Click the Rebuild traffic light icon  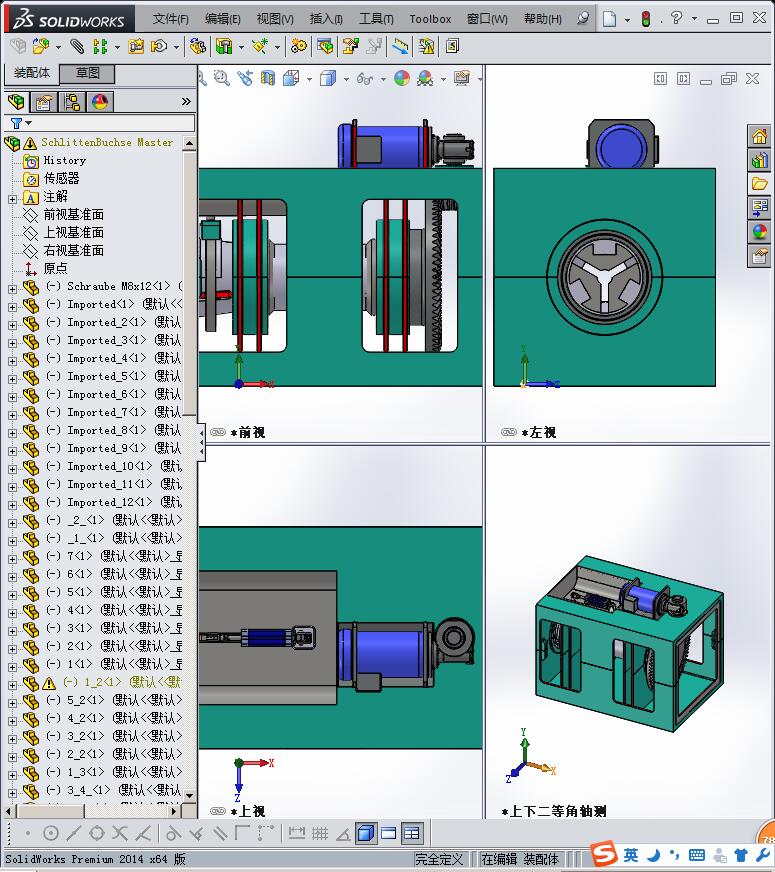645,19
